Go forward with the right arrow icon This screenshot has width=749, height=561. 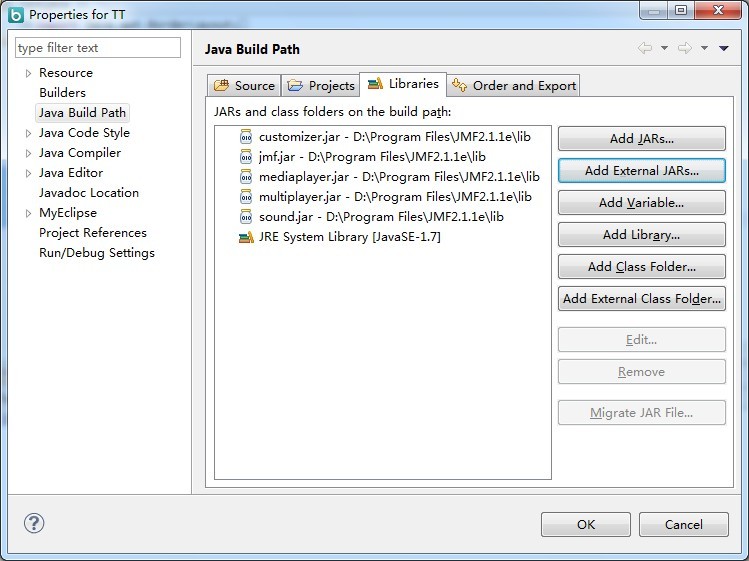685,48
